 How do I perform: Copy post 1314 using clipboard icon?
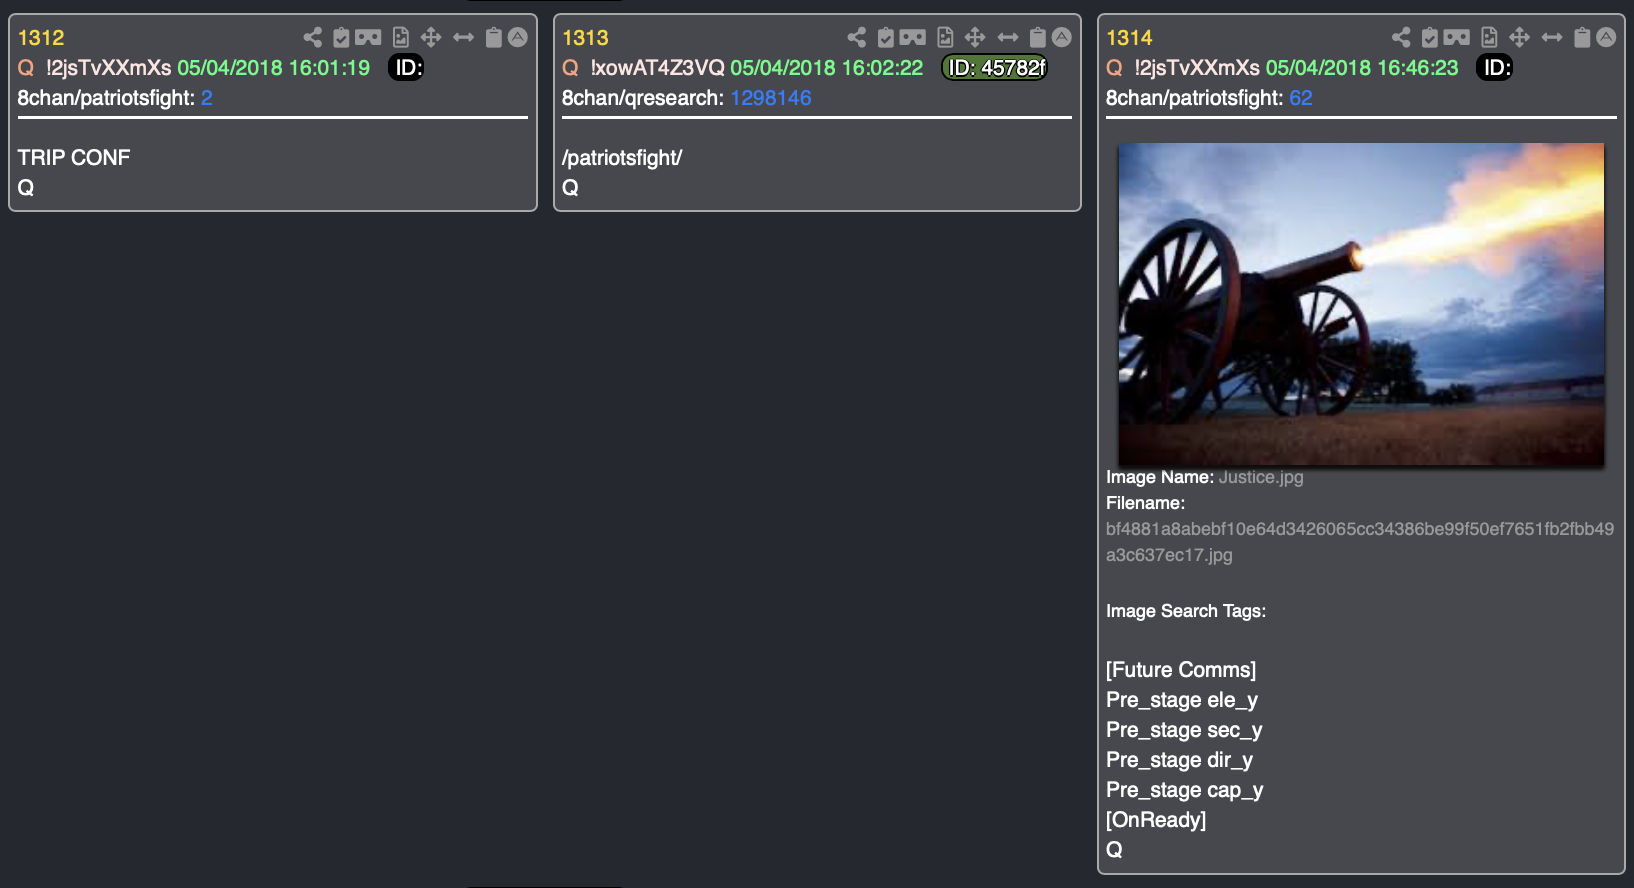(x=1581, y=37)
